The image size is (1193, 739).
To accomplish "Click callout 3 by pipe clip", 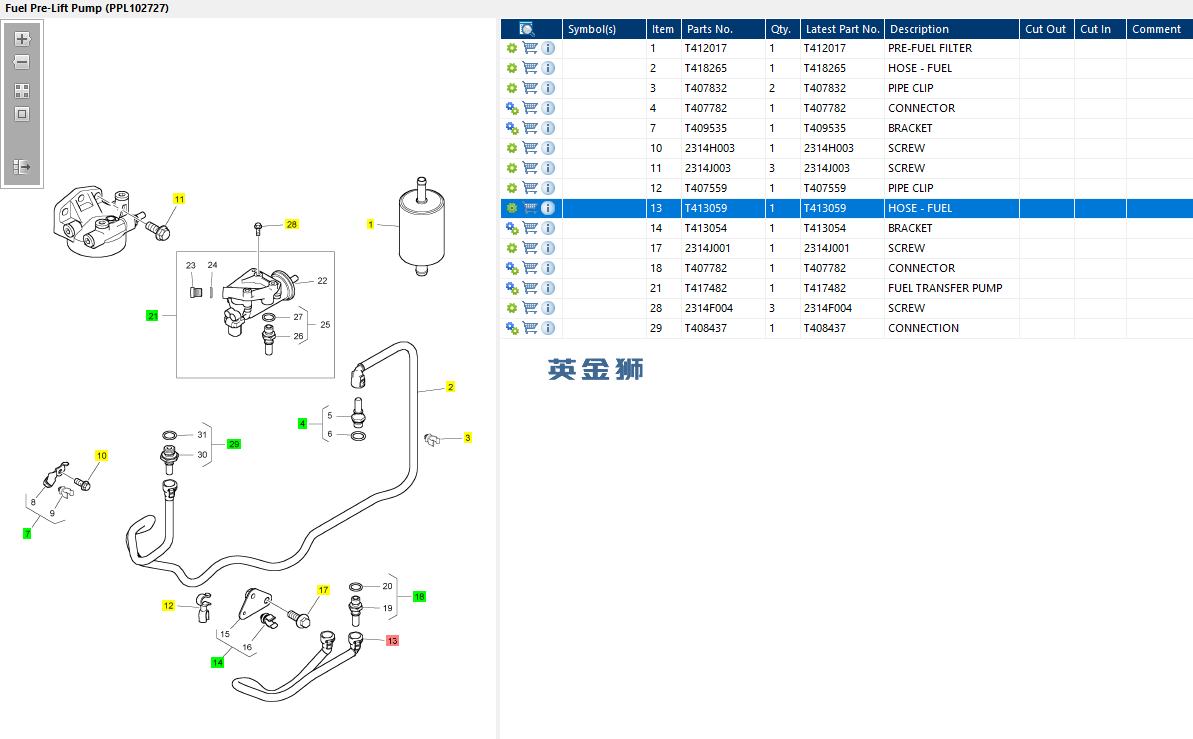I will (468, 438).
